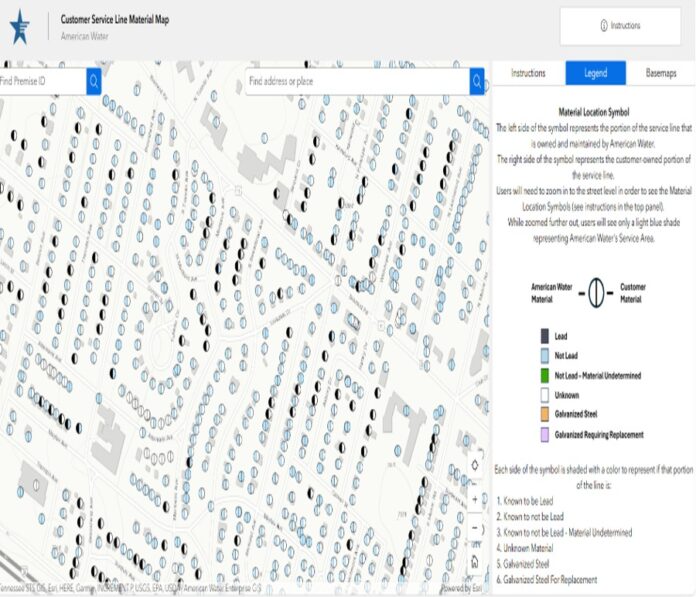Click the Powered by Esri attribution link
The height and width of the screenshot is (597, 696).
point(461,589)
